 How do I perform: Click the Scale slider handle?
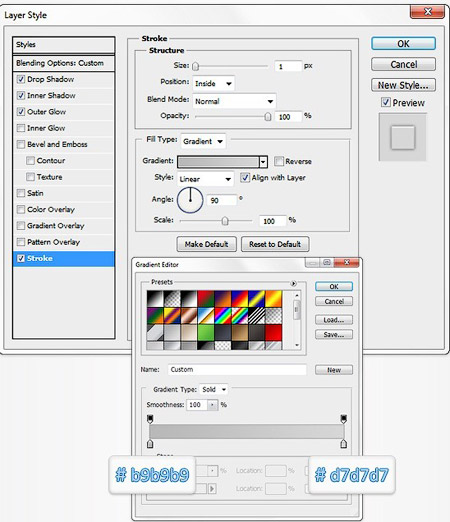point(225,221)
